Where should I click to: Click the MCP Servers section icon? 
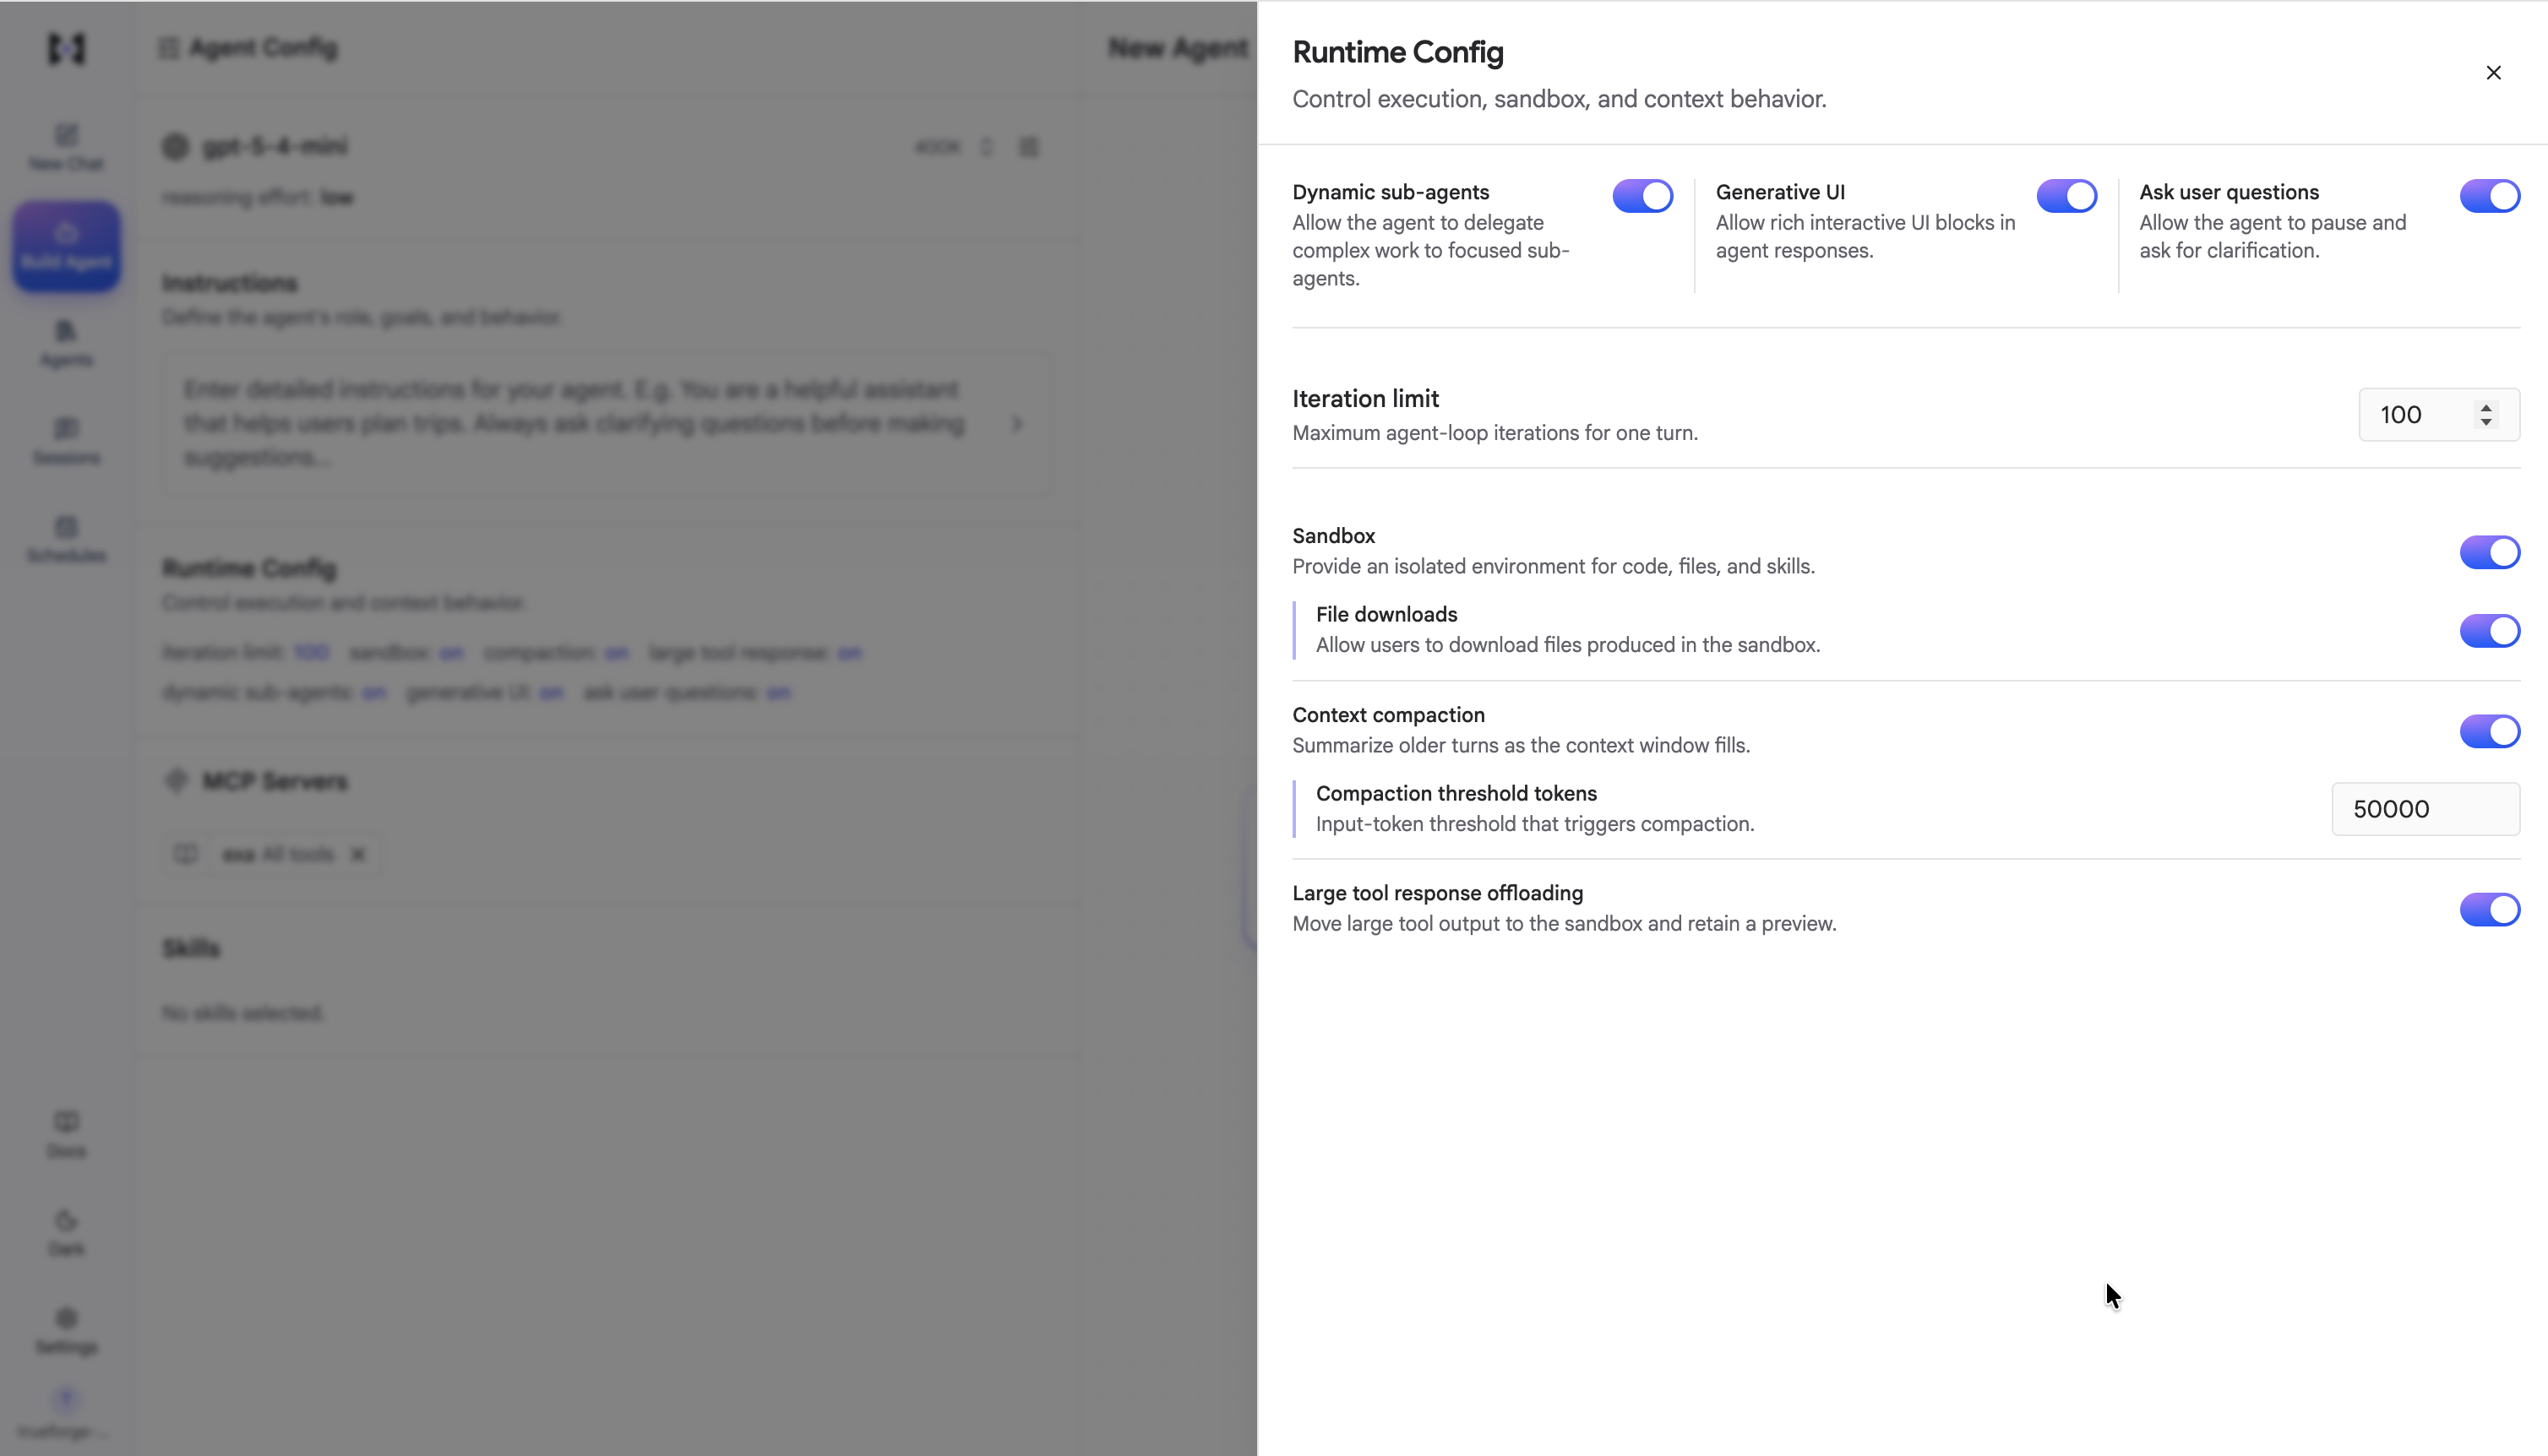click(x=176, y=781)
